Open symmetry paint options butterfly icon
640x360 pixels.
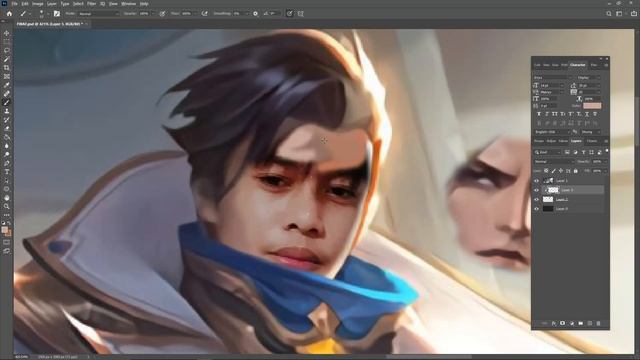click(301, 13)
